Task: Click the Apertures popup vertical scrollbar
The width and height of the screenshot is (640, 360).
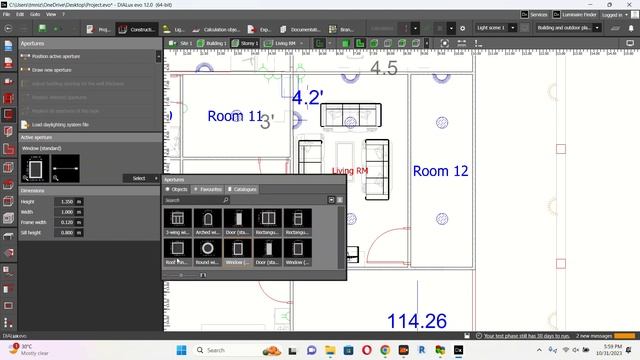Action: click(x=341, y=238)
